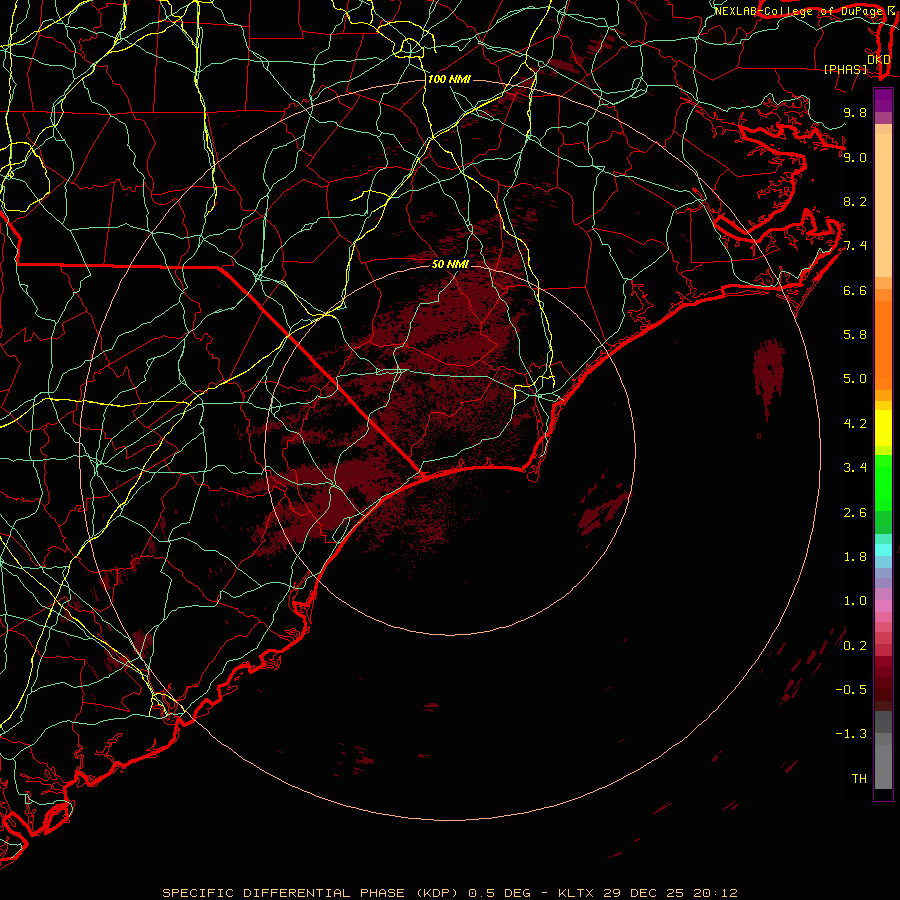This screenshot has height=900, width=900.
Task: Click the "29 DEC 25 20:12" timestamp
Action: (670, 893)
